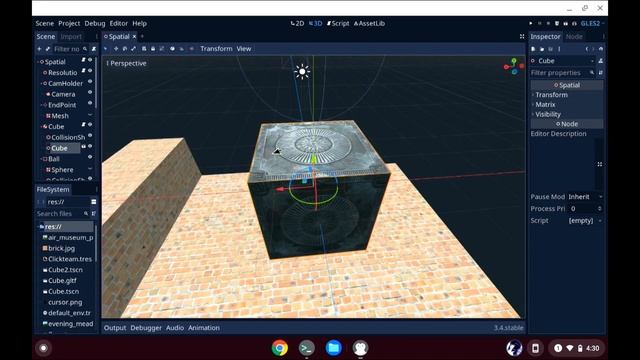Expand Transform section in Inspector
The image size is (640, 360).
coord(567,95)
